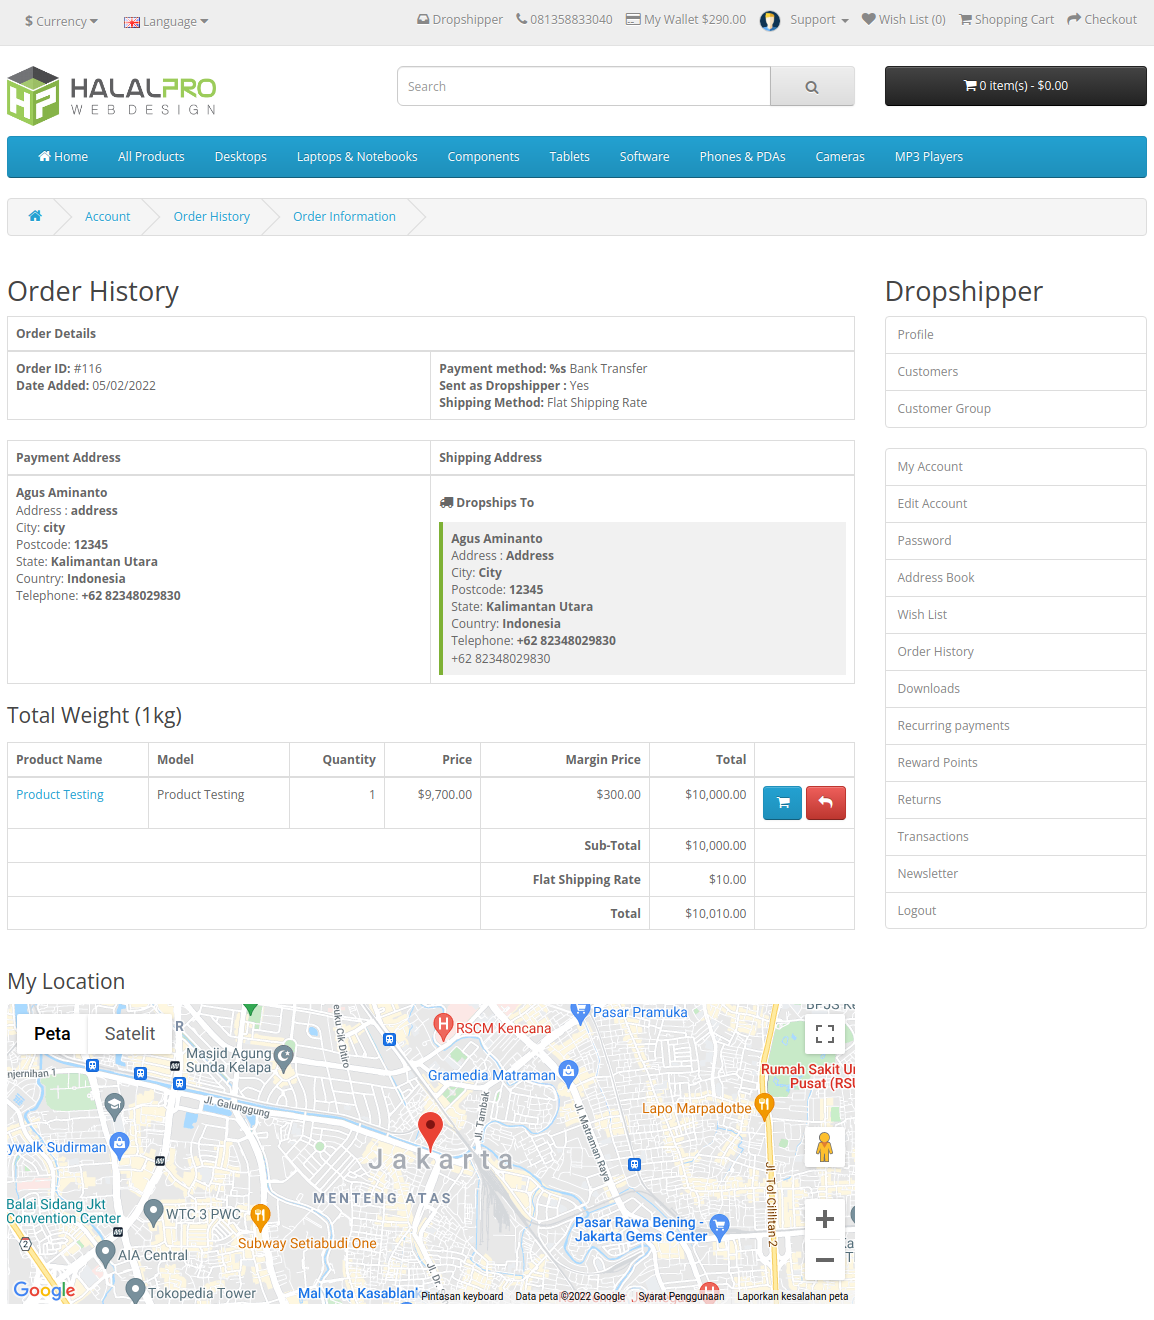Switch map to Peta view
Screen dimensions: 1154x1320
(x=52, y=1034)
